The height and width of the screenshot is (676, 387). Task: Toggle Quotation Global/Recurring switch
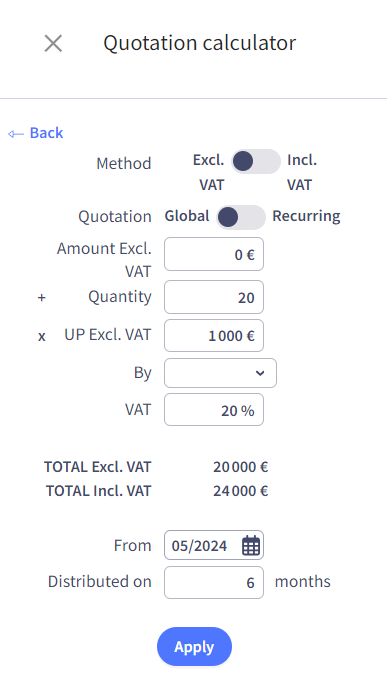coord(241,217)
